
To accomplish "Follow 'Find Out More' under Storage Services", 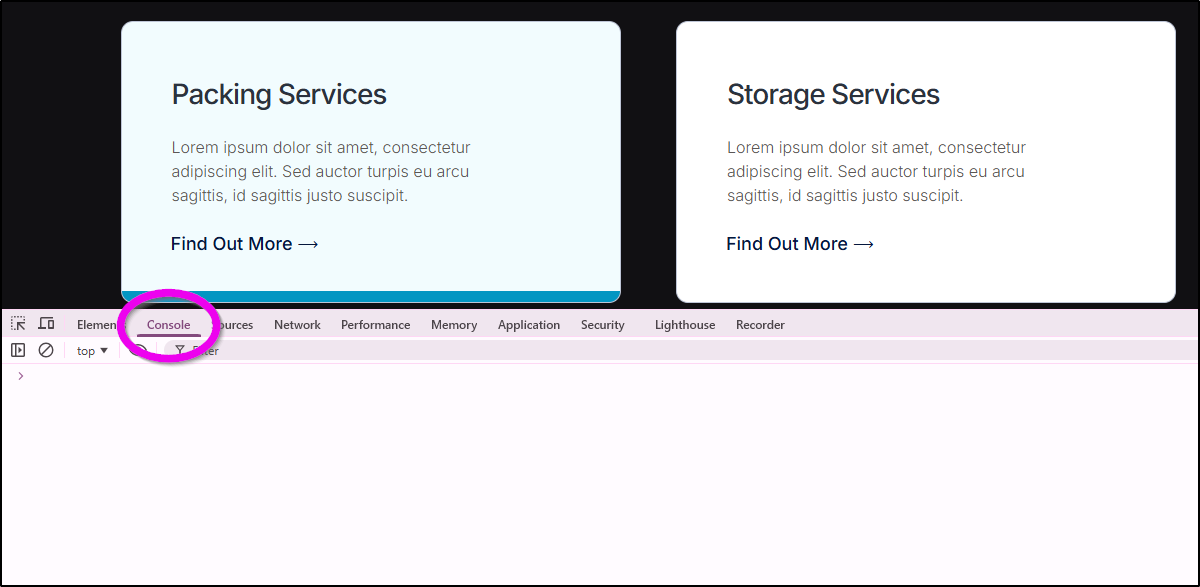I will (x=800, y=244).
